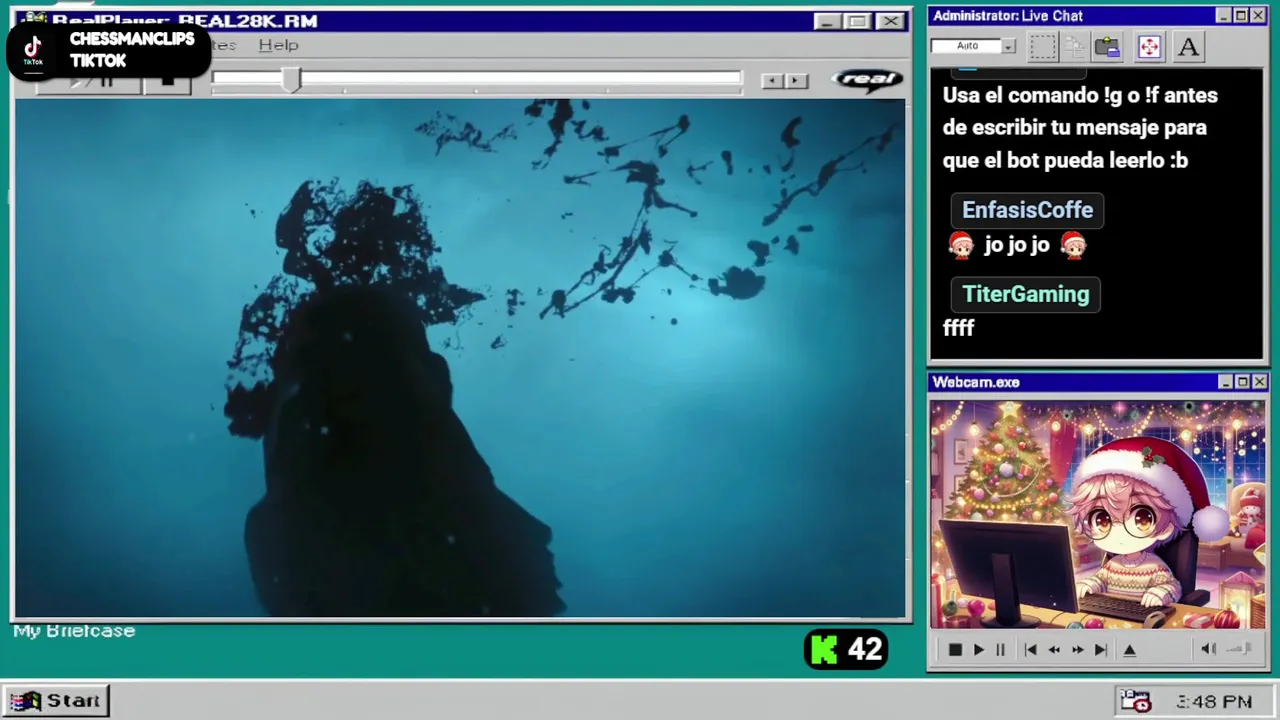Adjust the volume slider in Webcam.exe
The image size is (1280, 720).
click(1240, 649)
